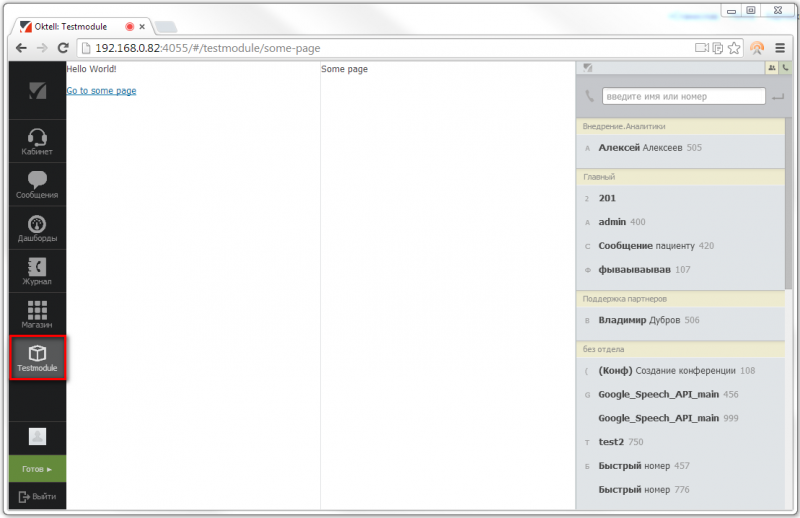Viewport: 800px width, 518px height.
Task: Toggle the contacts view in phone panel
Action: [772, 68]
